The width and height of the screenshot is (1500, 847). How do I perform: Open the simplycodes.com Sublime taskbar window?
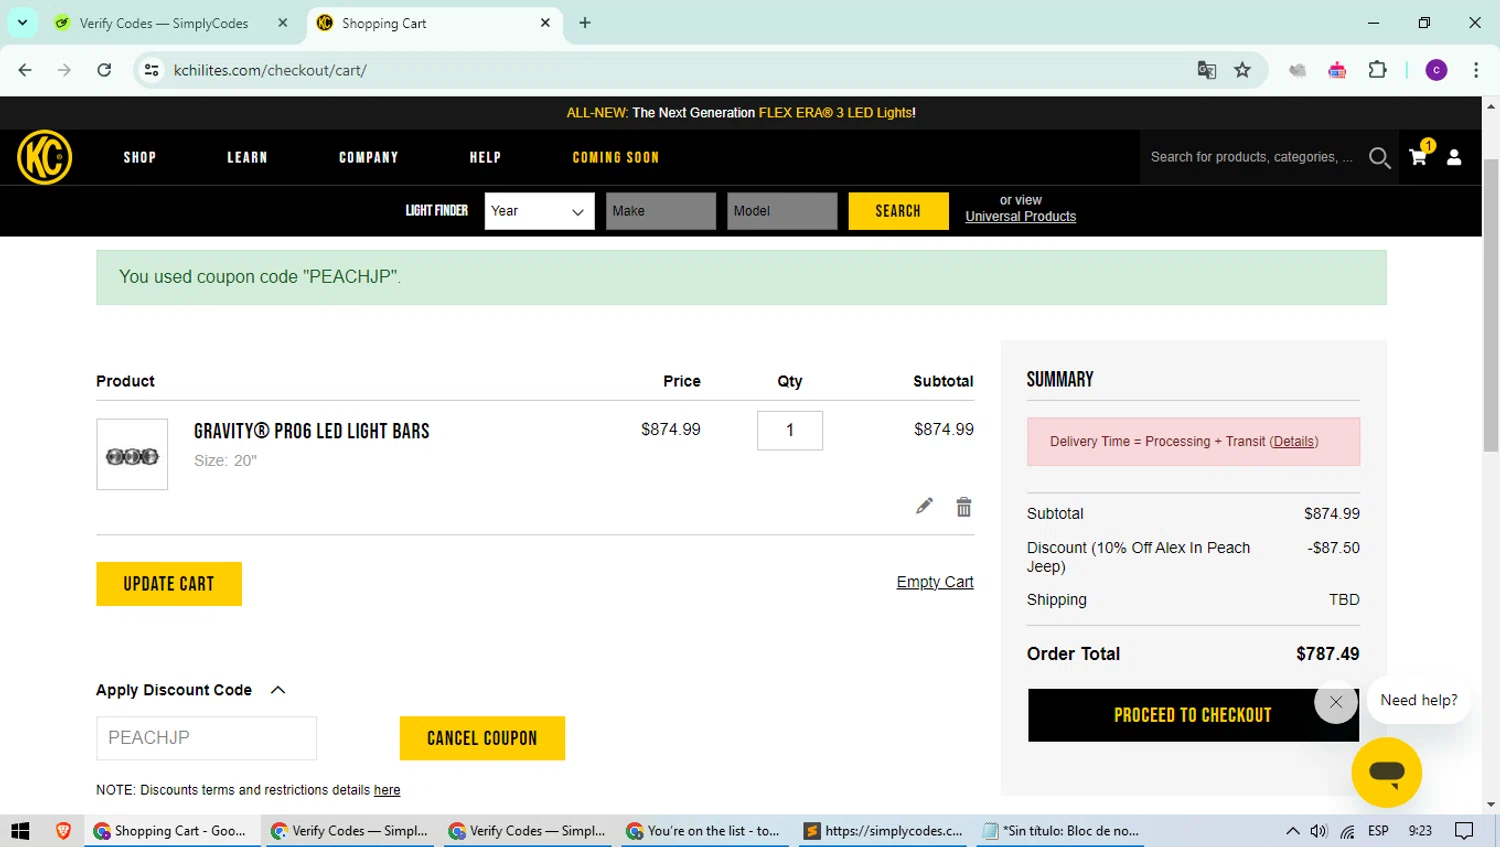[884, 831]
